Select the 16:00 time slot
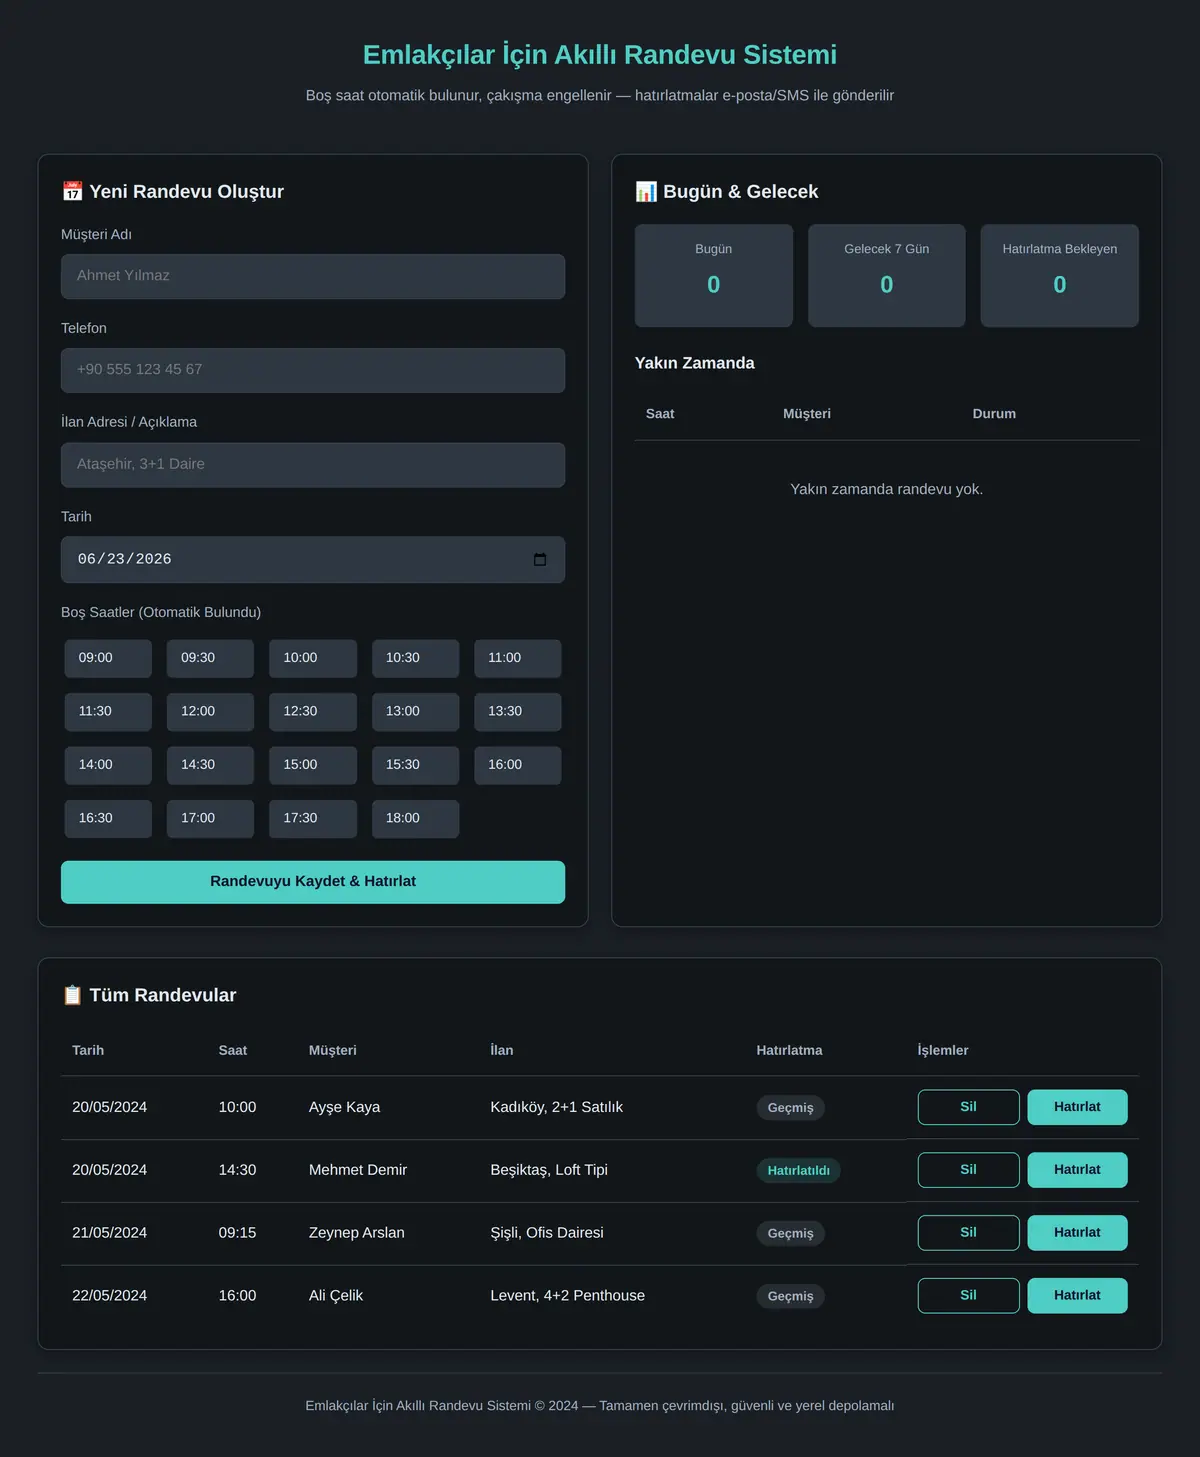 (x=518, y=765)
